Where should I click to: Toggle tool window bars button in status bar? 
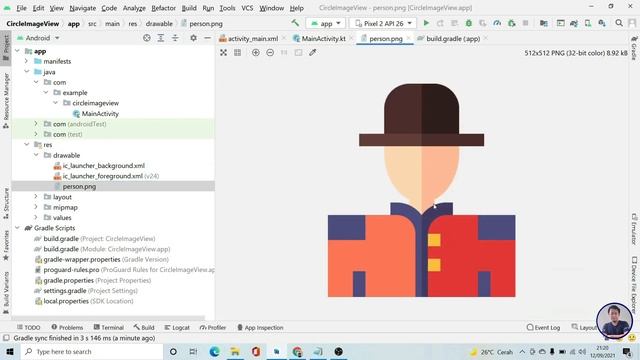[6, 338]
